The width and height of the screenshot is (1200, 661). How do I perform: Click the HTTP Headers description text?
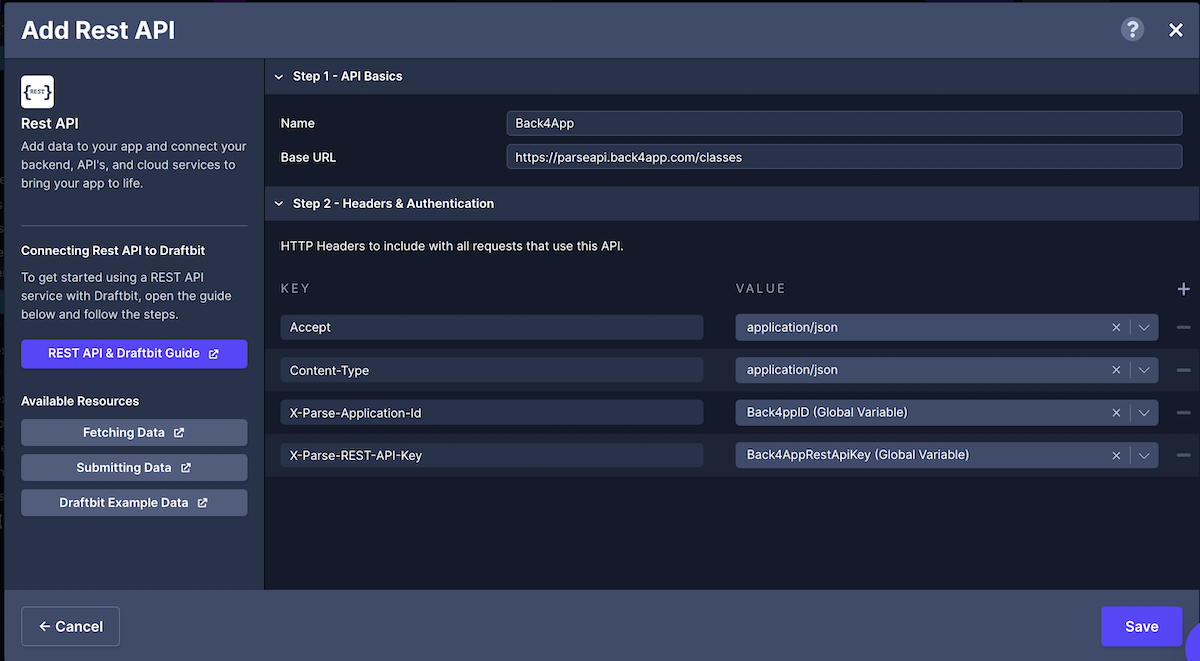click(x=452, y=245)
